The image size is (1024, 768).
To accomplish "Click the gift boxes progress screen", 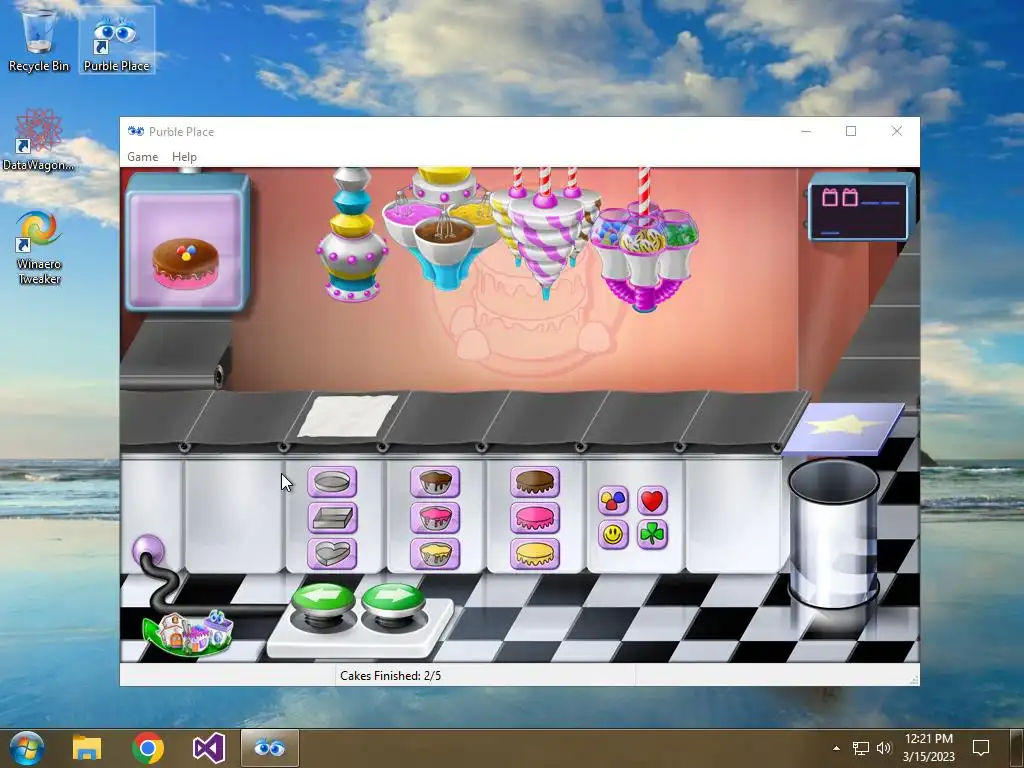I will [x=858, y=209].
